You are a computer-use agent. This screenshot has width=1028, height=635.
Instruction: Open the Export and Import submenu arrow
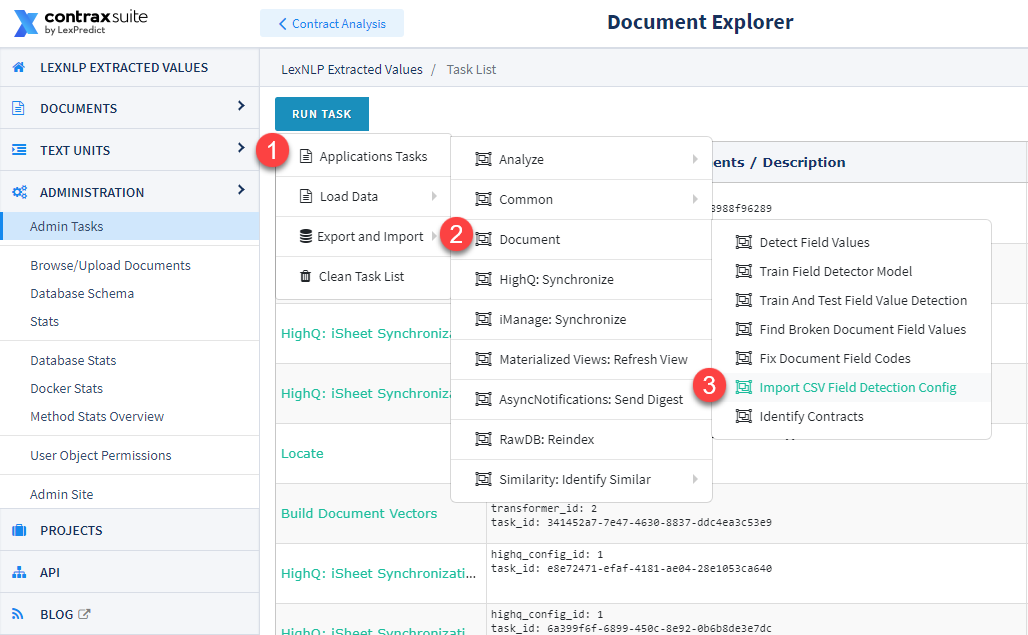click(434, 236)
